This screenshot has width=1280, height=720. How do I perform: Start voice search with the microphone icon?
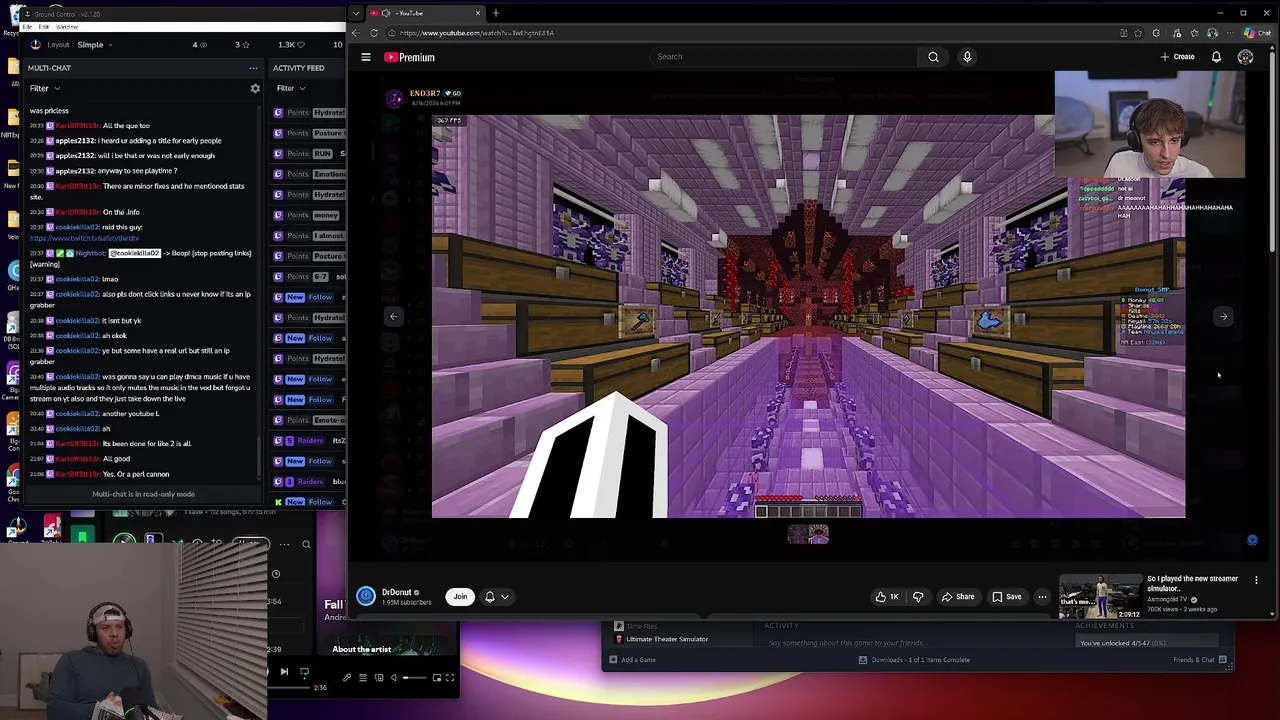[967, 57]
